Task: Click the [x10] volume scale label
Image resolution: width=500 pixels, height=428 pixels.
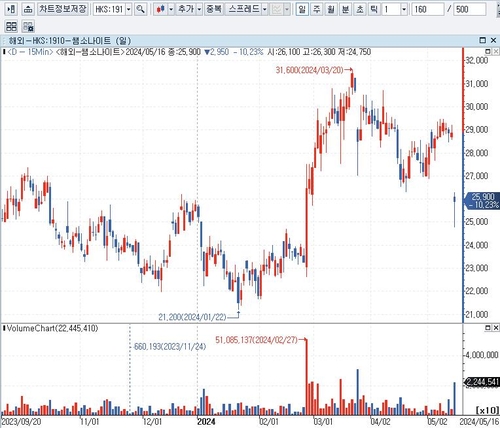Action: click(488, 410)
